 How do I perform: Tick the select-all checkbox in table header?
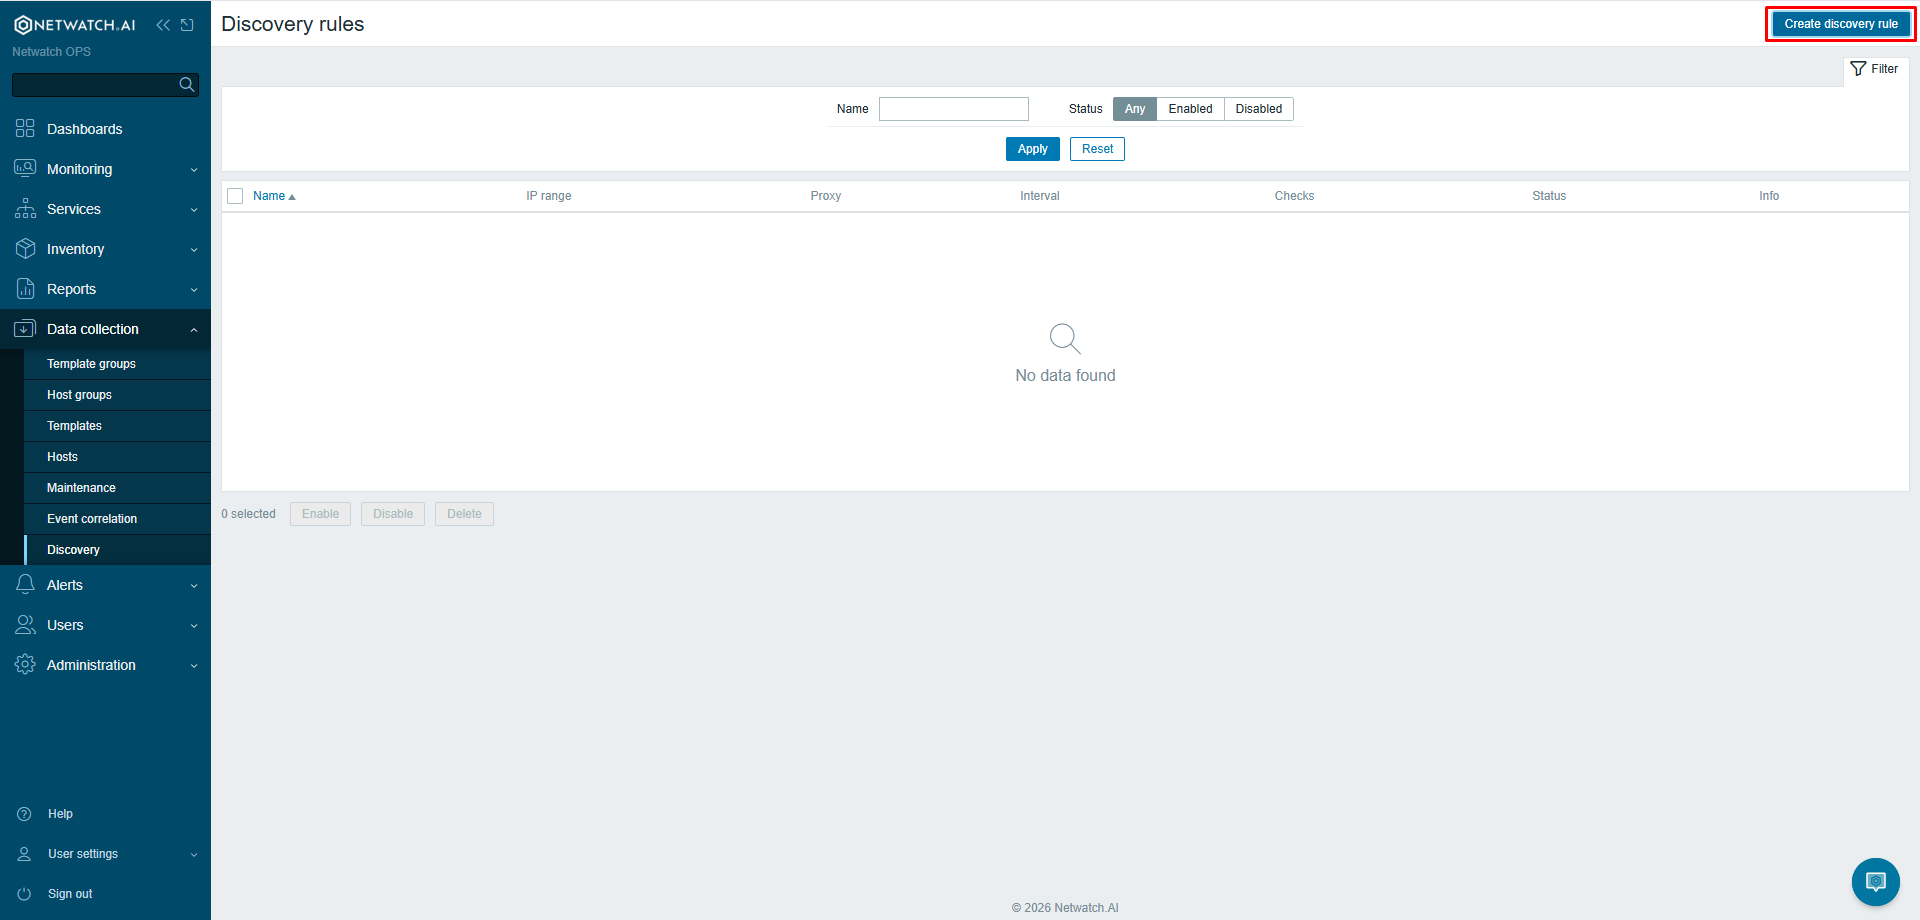(235, 196)
